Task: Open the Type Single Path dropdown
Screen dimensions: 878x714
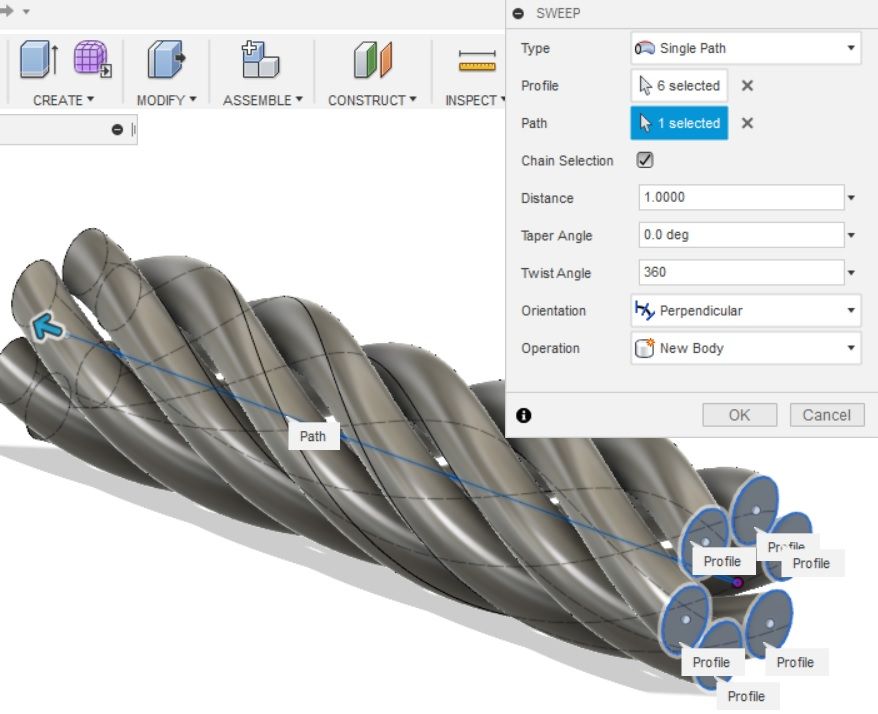Action: [746, 48]
